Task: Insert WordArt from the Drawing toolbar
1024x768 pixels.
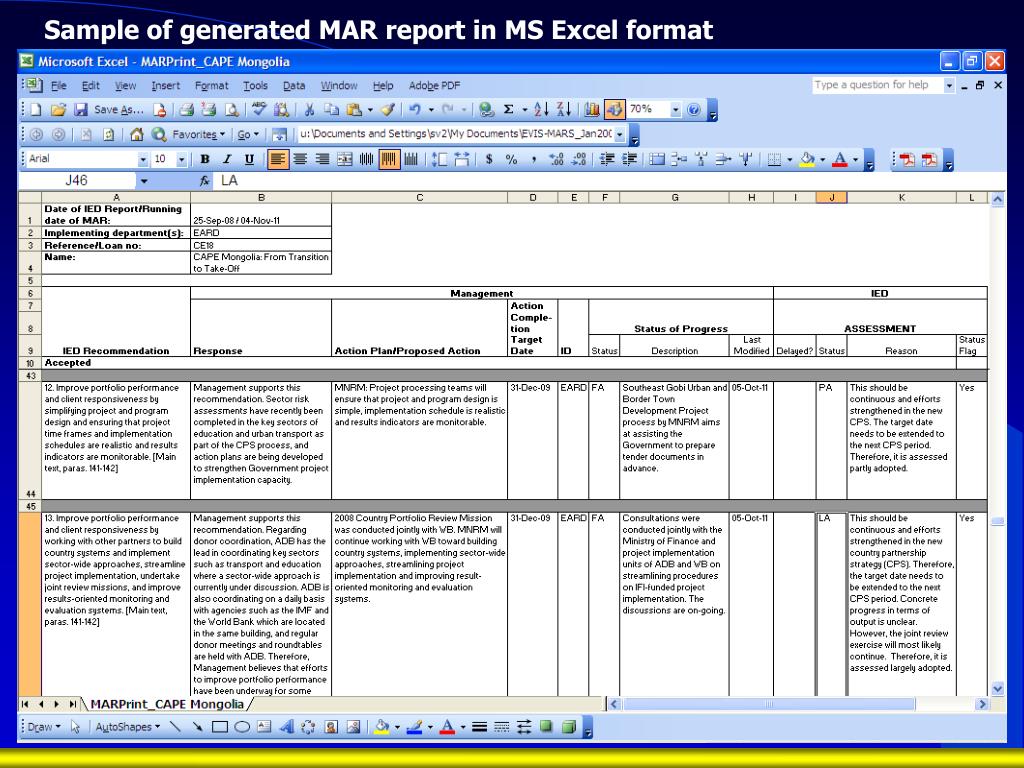Action: [x=286, y=727]
